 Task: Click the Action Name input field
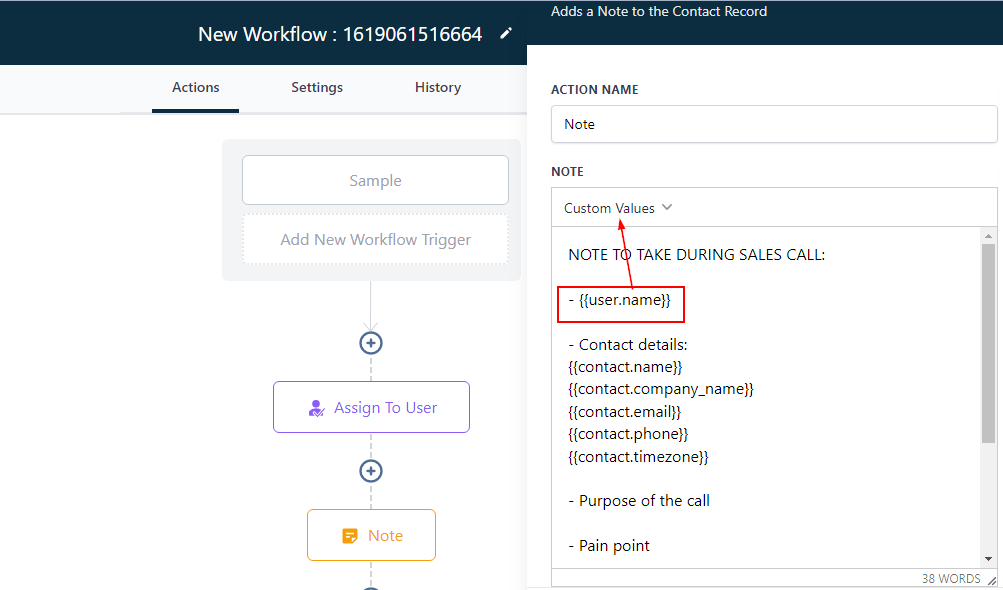773,125
